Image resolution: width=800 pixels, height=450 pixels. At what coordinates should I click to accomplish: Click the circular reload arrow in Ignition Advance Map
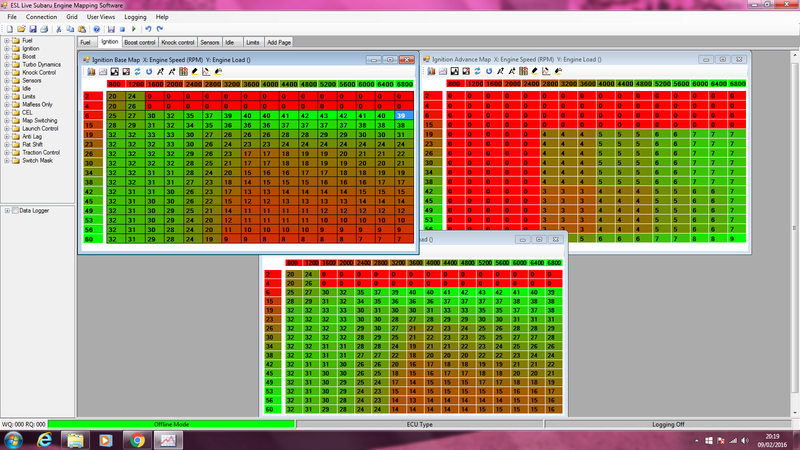(x=489, y=71)
